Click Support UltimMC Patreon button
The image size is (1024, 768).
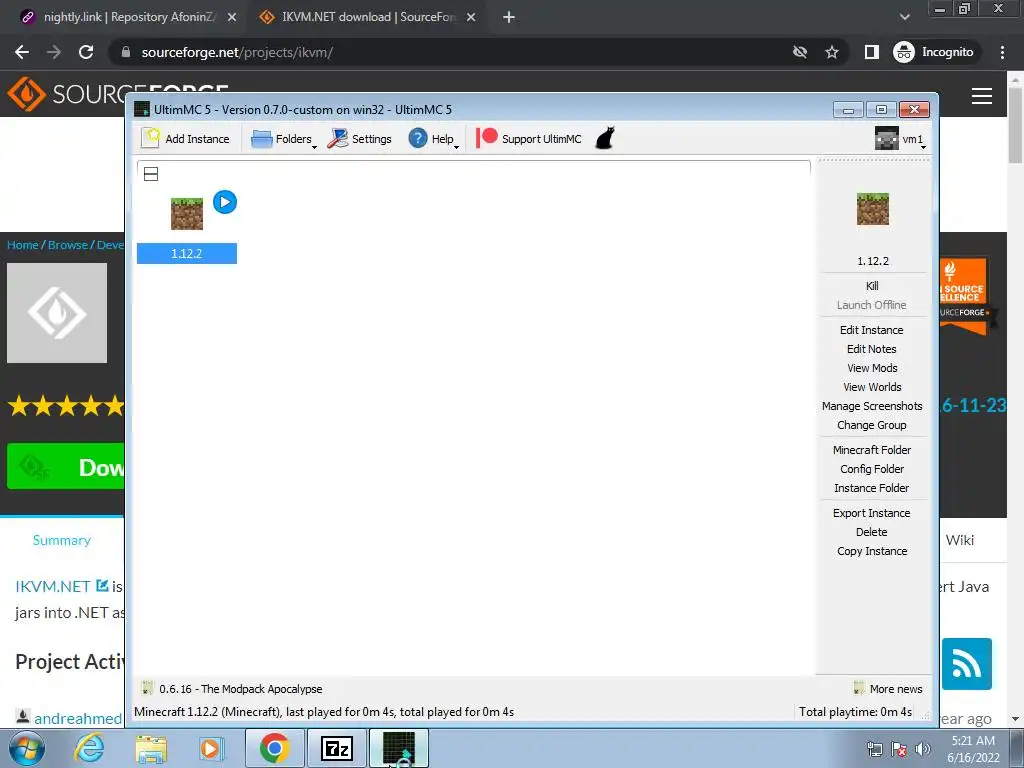[529, 138]
